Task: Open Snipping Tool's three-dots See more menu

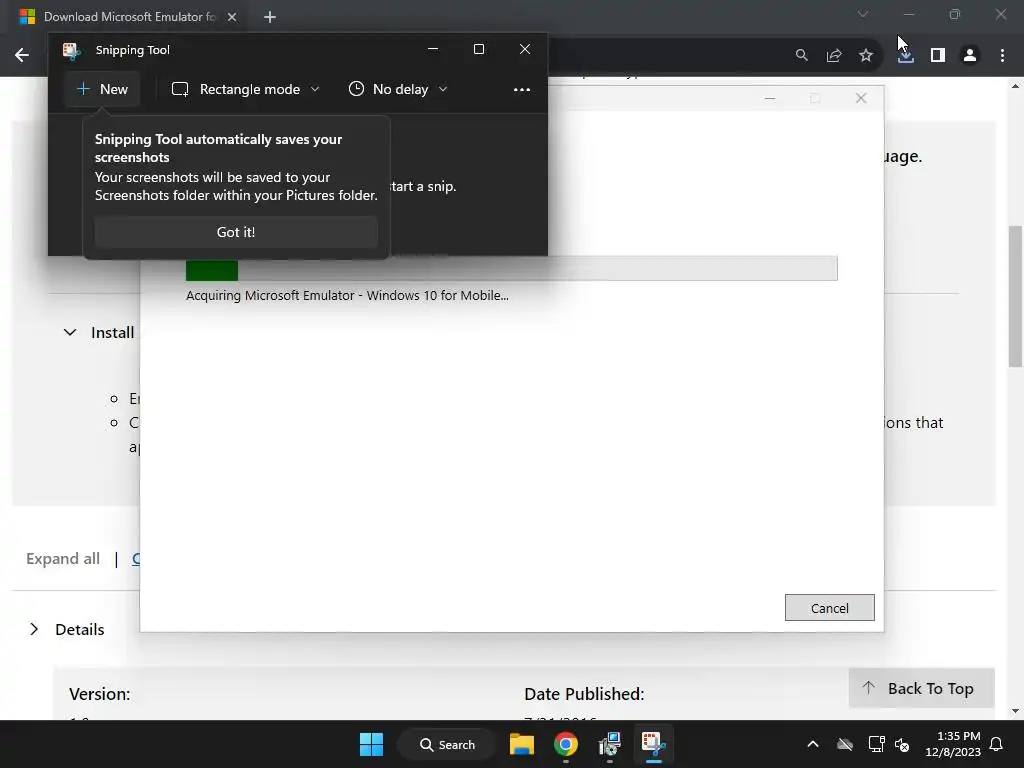Action: [522, 89]
